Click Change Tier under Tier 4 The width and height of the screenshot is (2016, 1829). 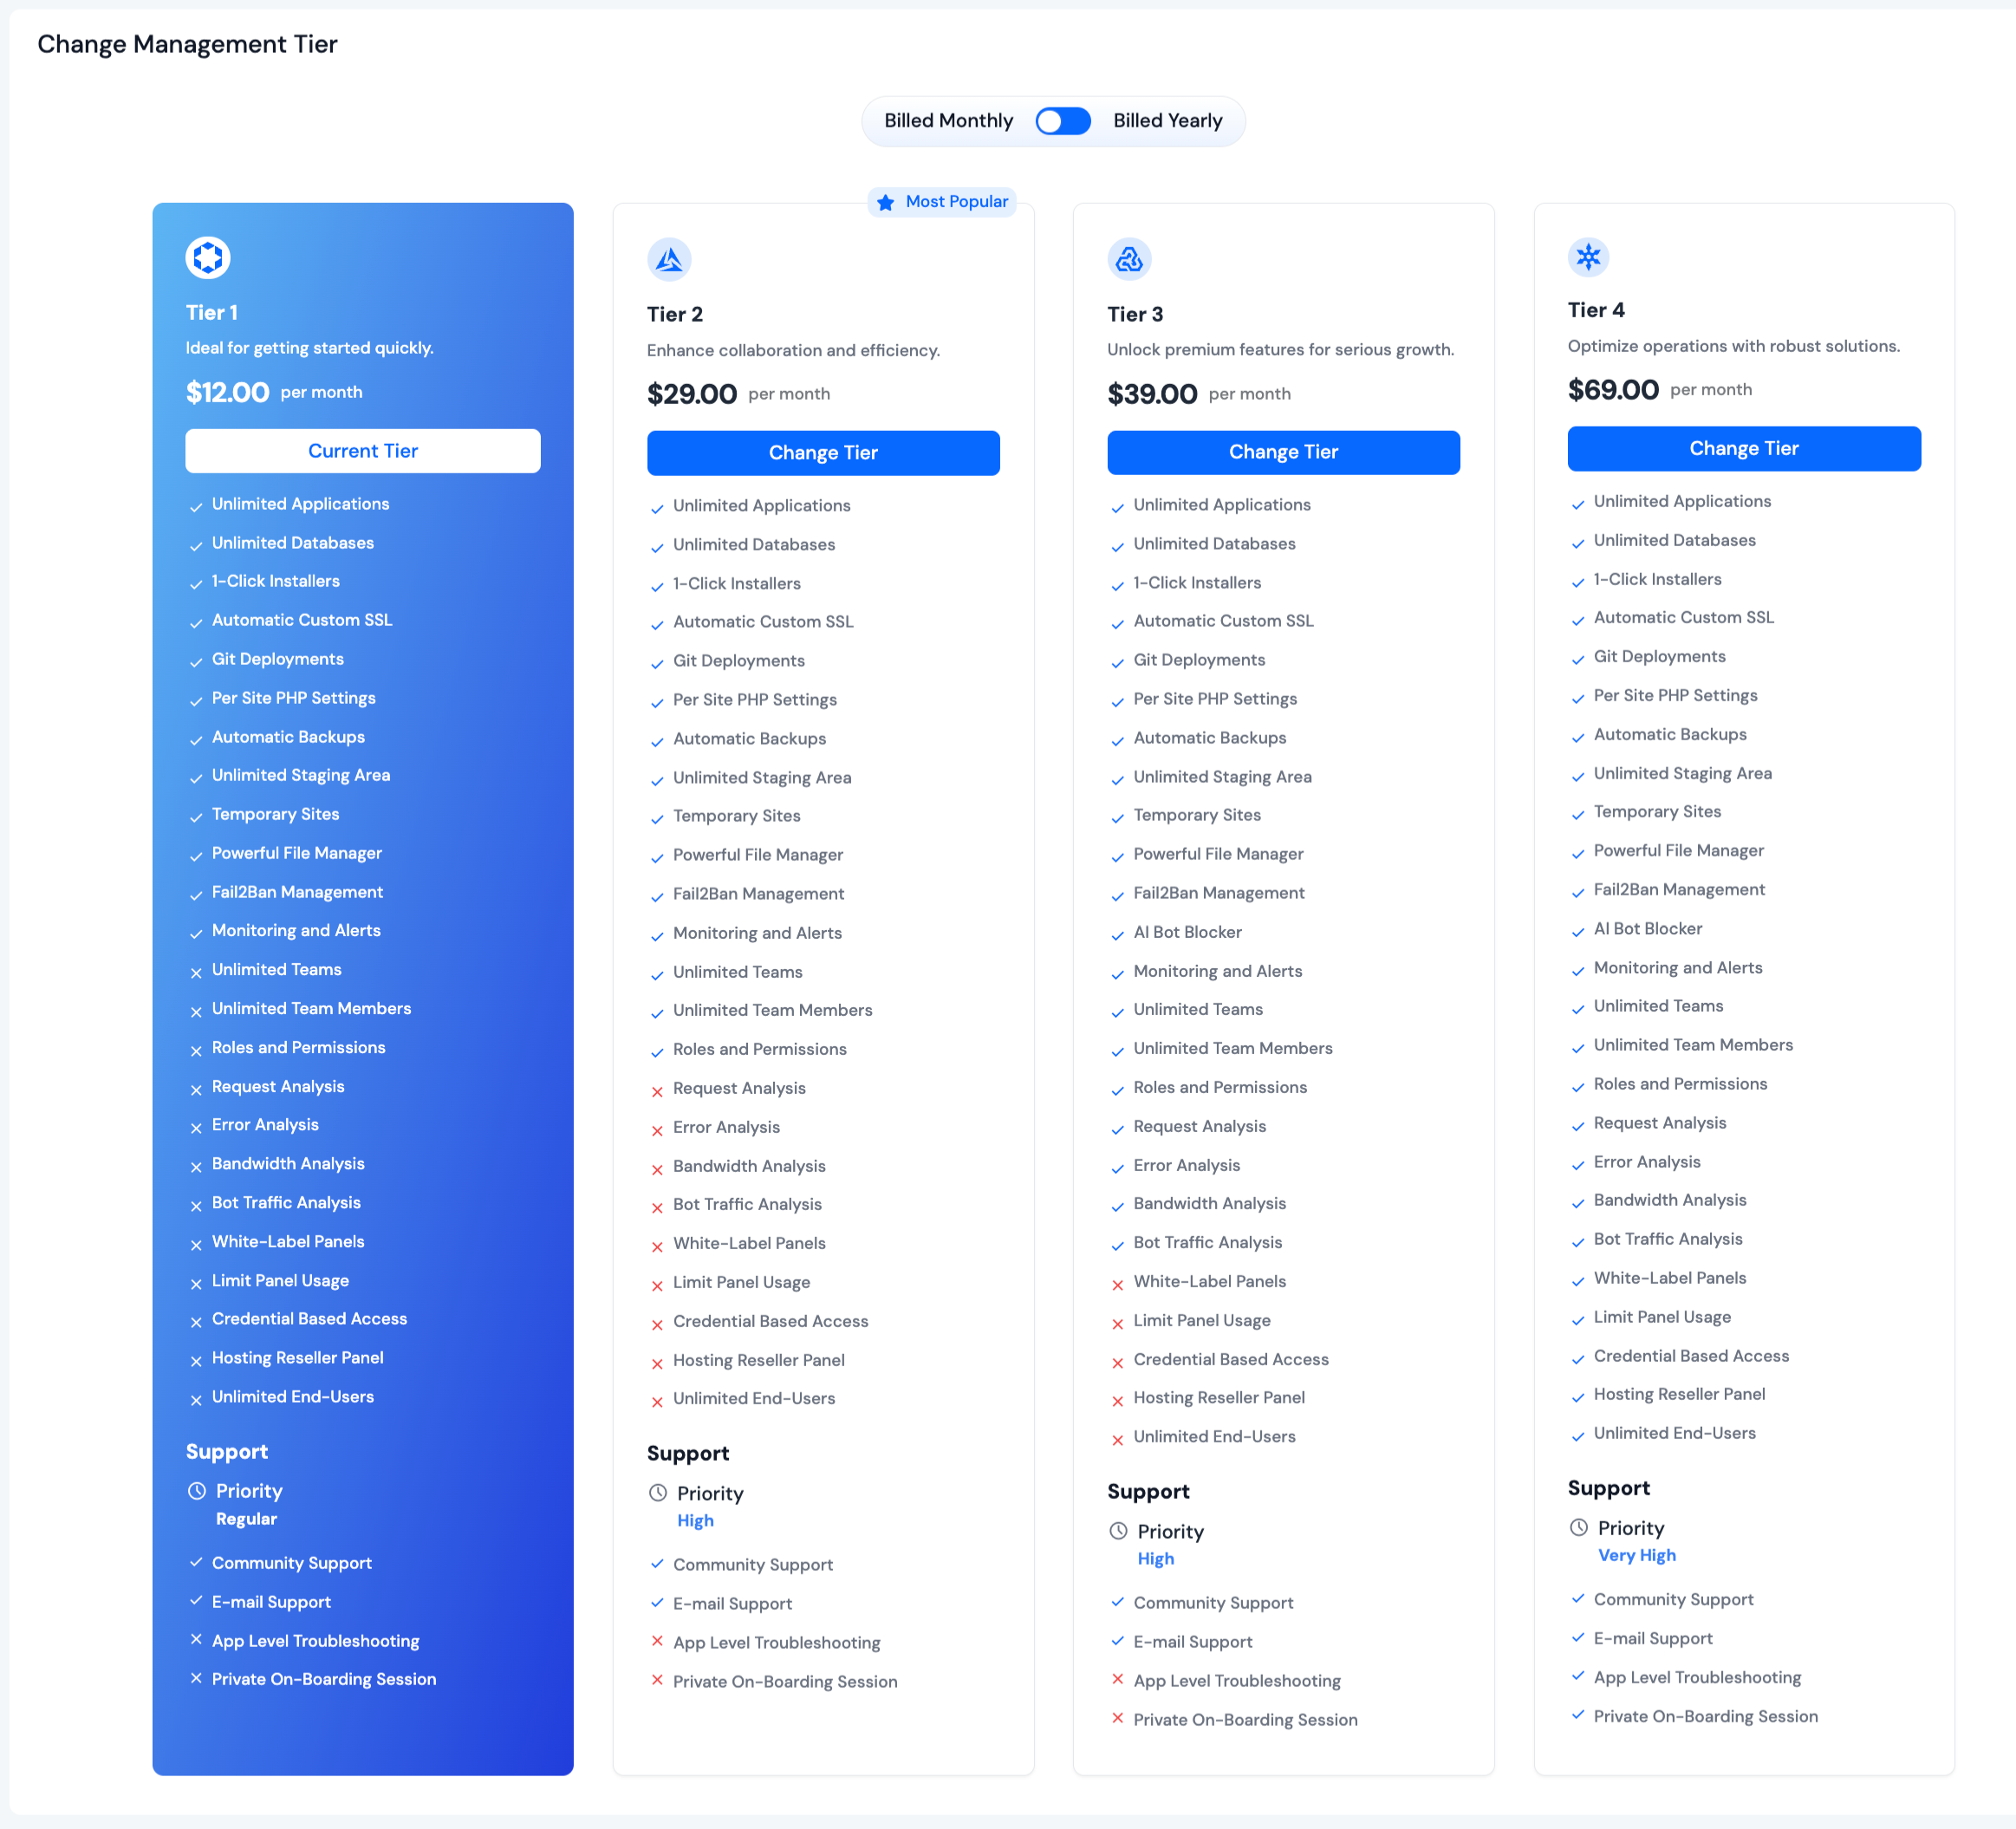coord(1744,449)
